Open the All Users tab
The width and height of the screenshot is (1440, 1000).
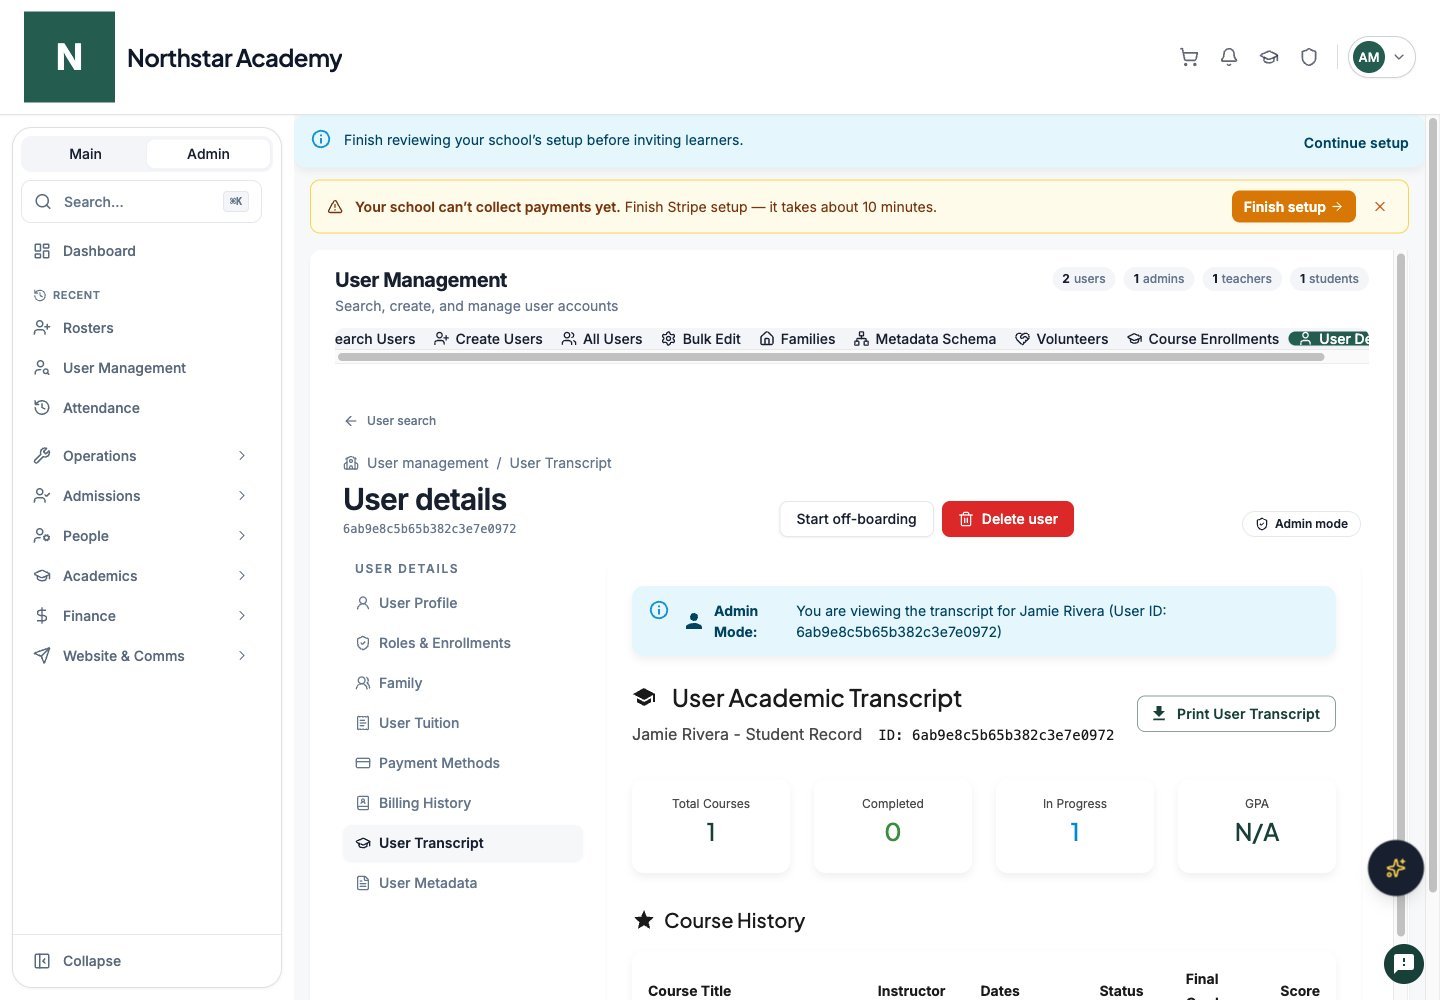point(602,339)
